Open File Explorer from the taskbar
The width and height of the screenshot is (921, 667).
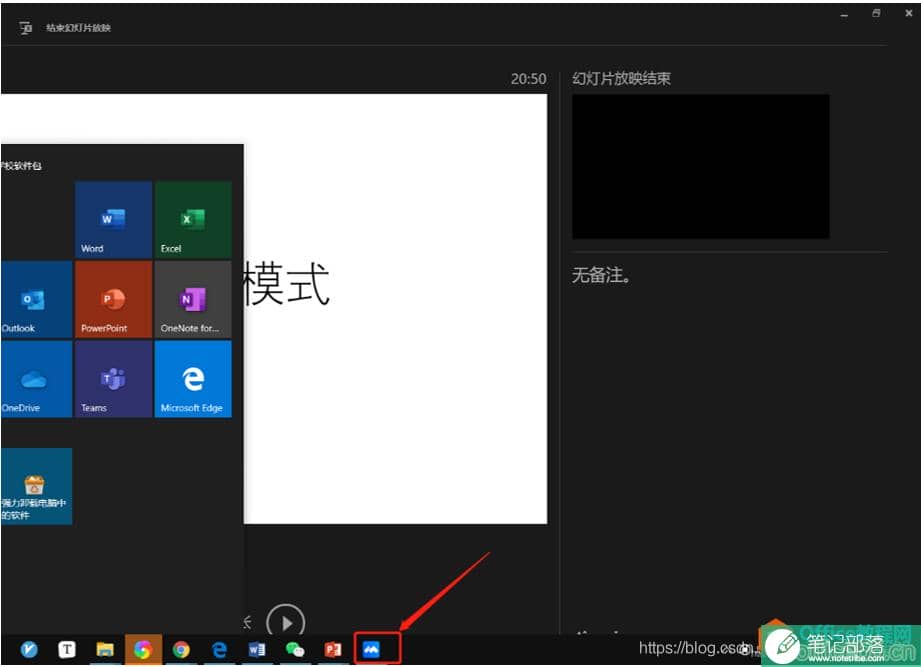pyautogui.click(x=105, y=649)
